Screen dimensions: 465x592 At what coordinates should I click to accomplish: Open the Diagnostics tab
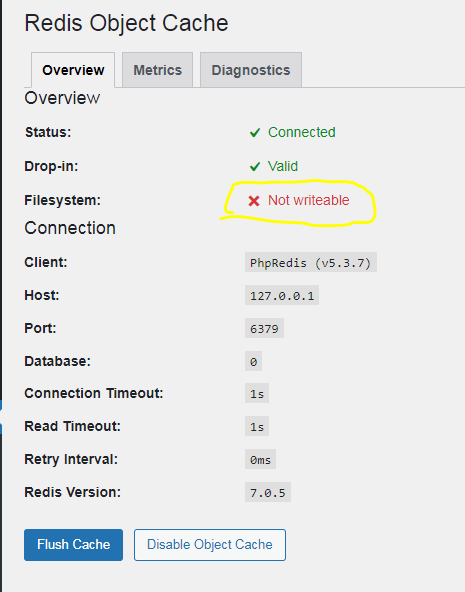[x=251, y=70]
